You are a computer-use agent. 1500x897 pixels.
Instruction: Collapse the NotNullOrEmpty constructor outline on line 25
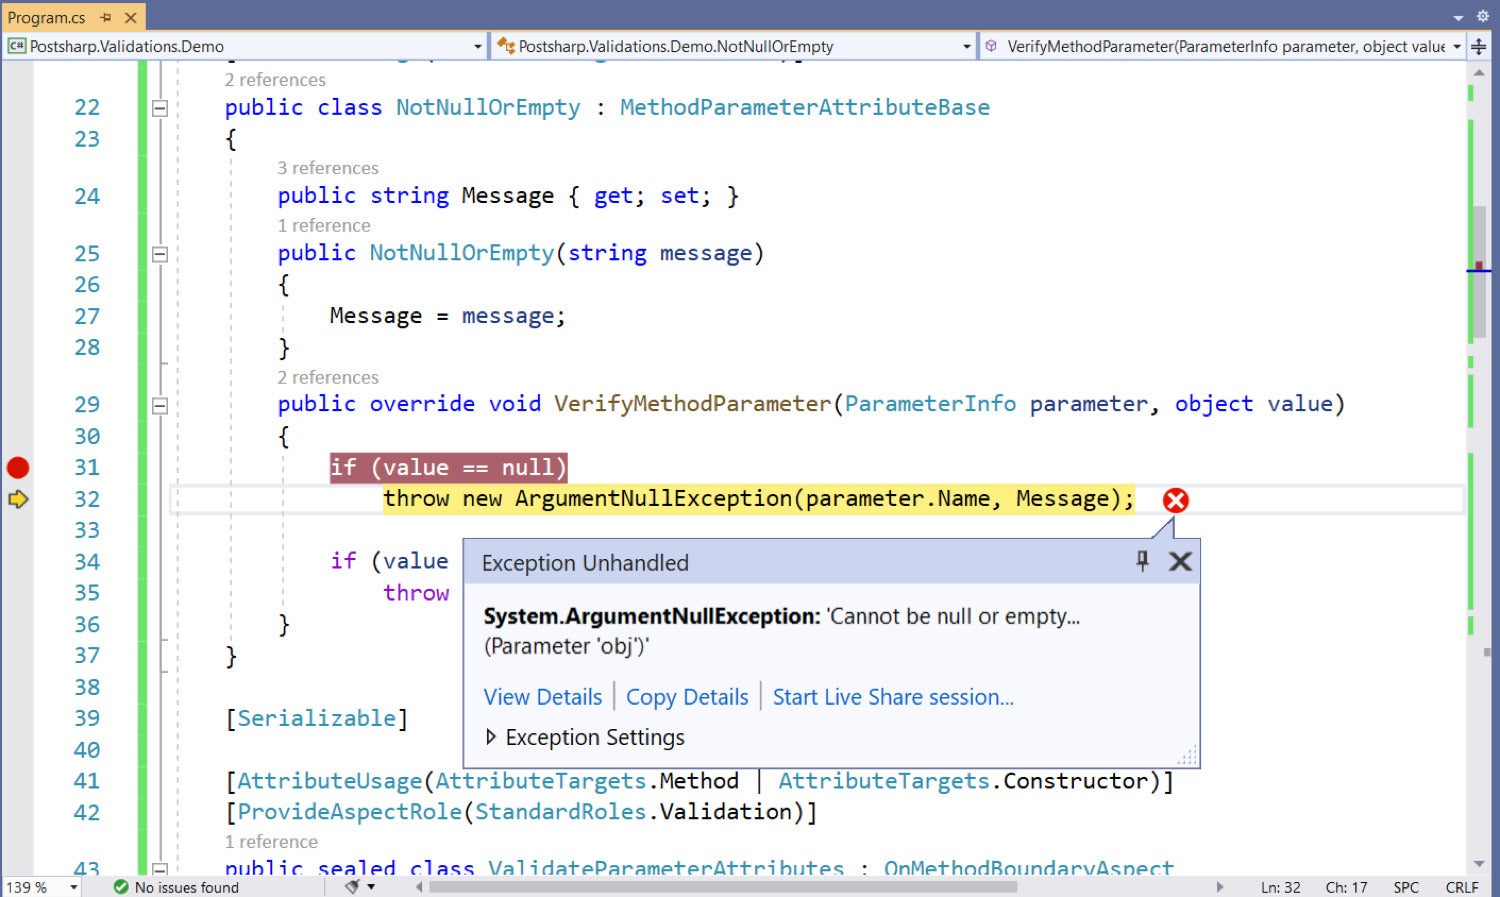point(160,254)
